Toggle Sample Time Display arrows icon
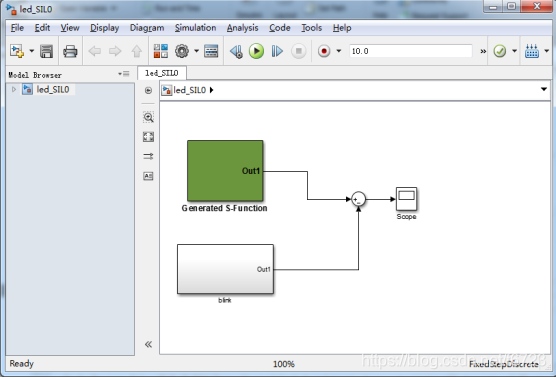 (148, 156)
